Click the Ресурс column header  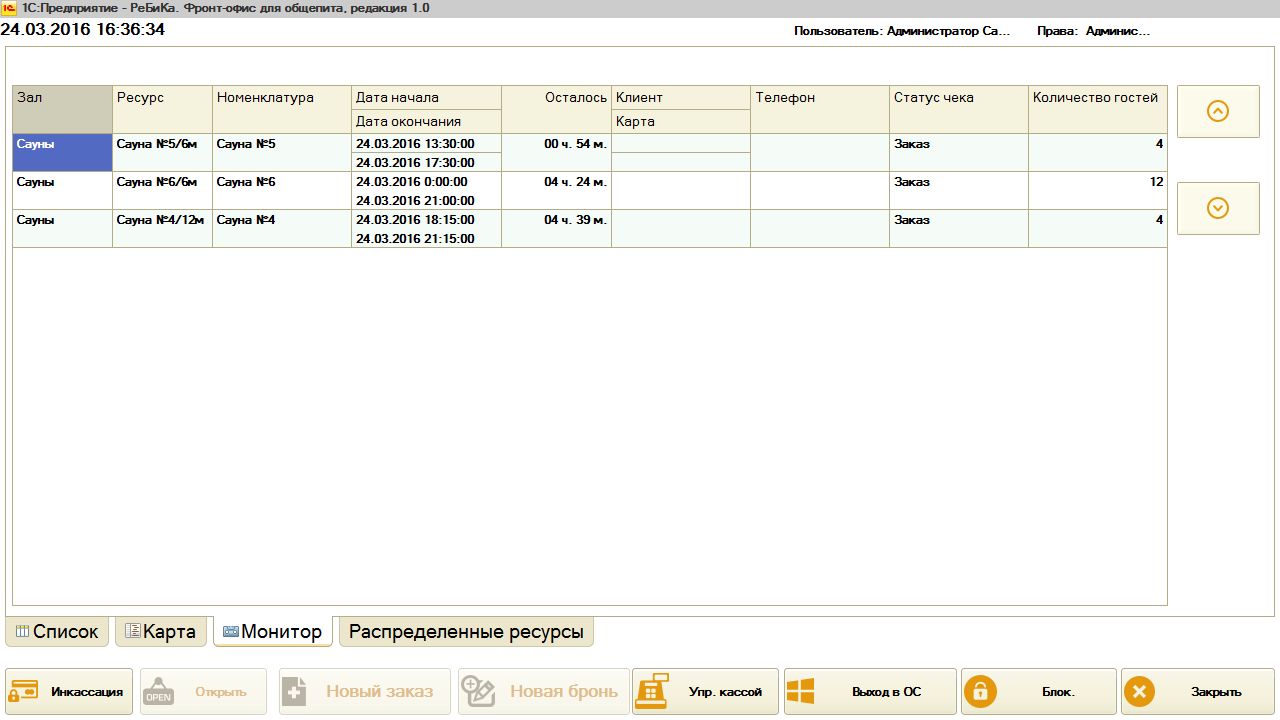click(x=162, y=109)
